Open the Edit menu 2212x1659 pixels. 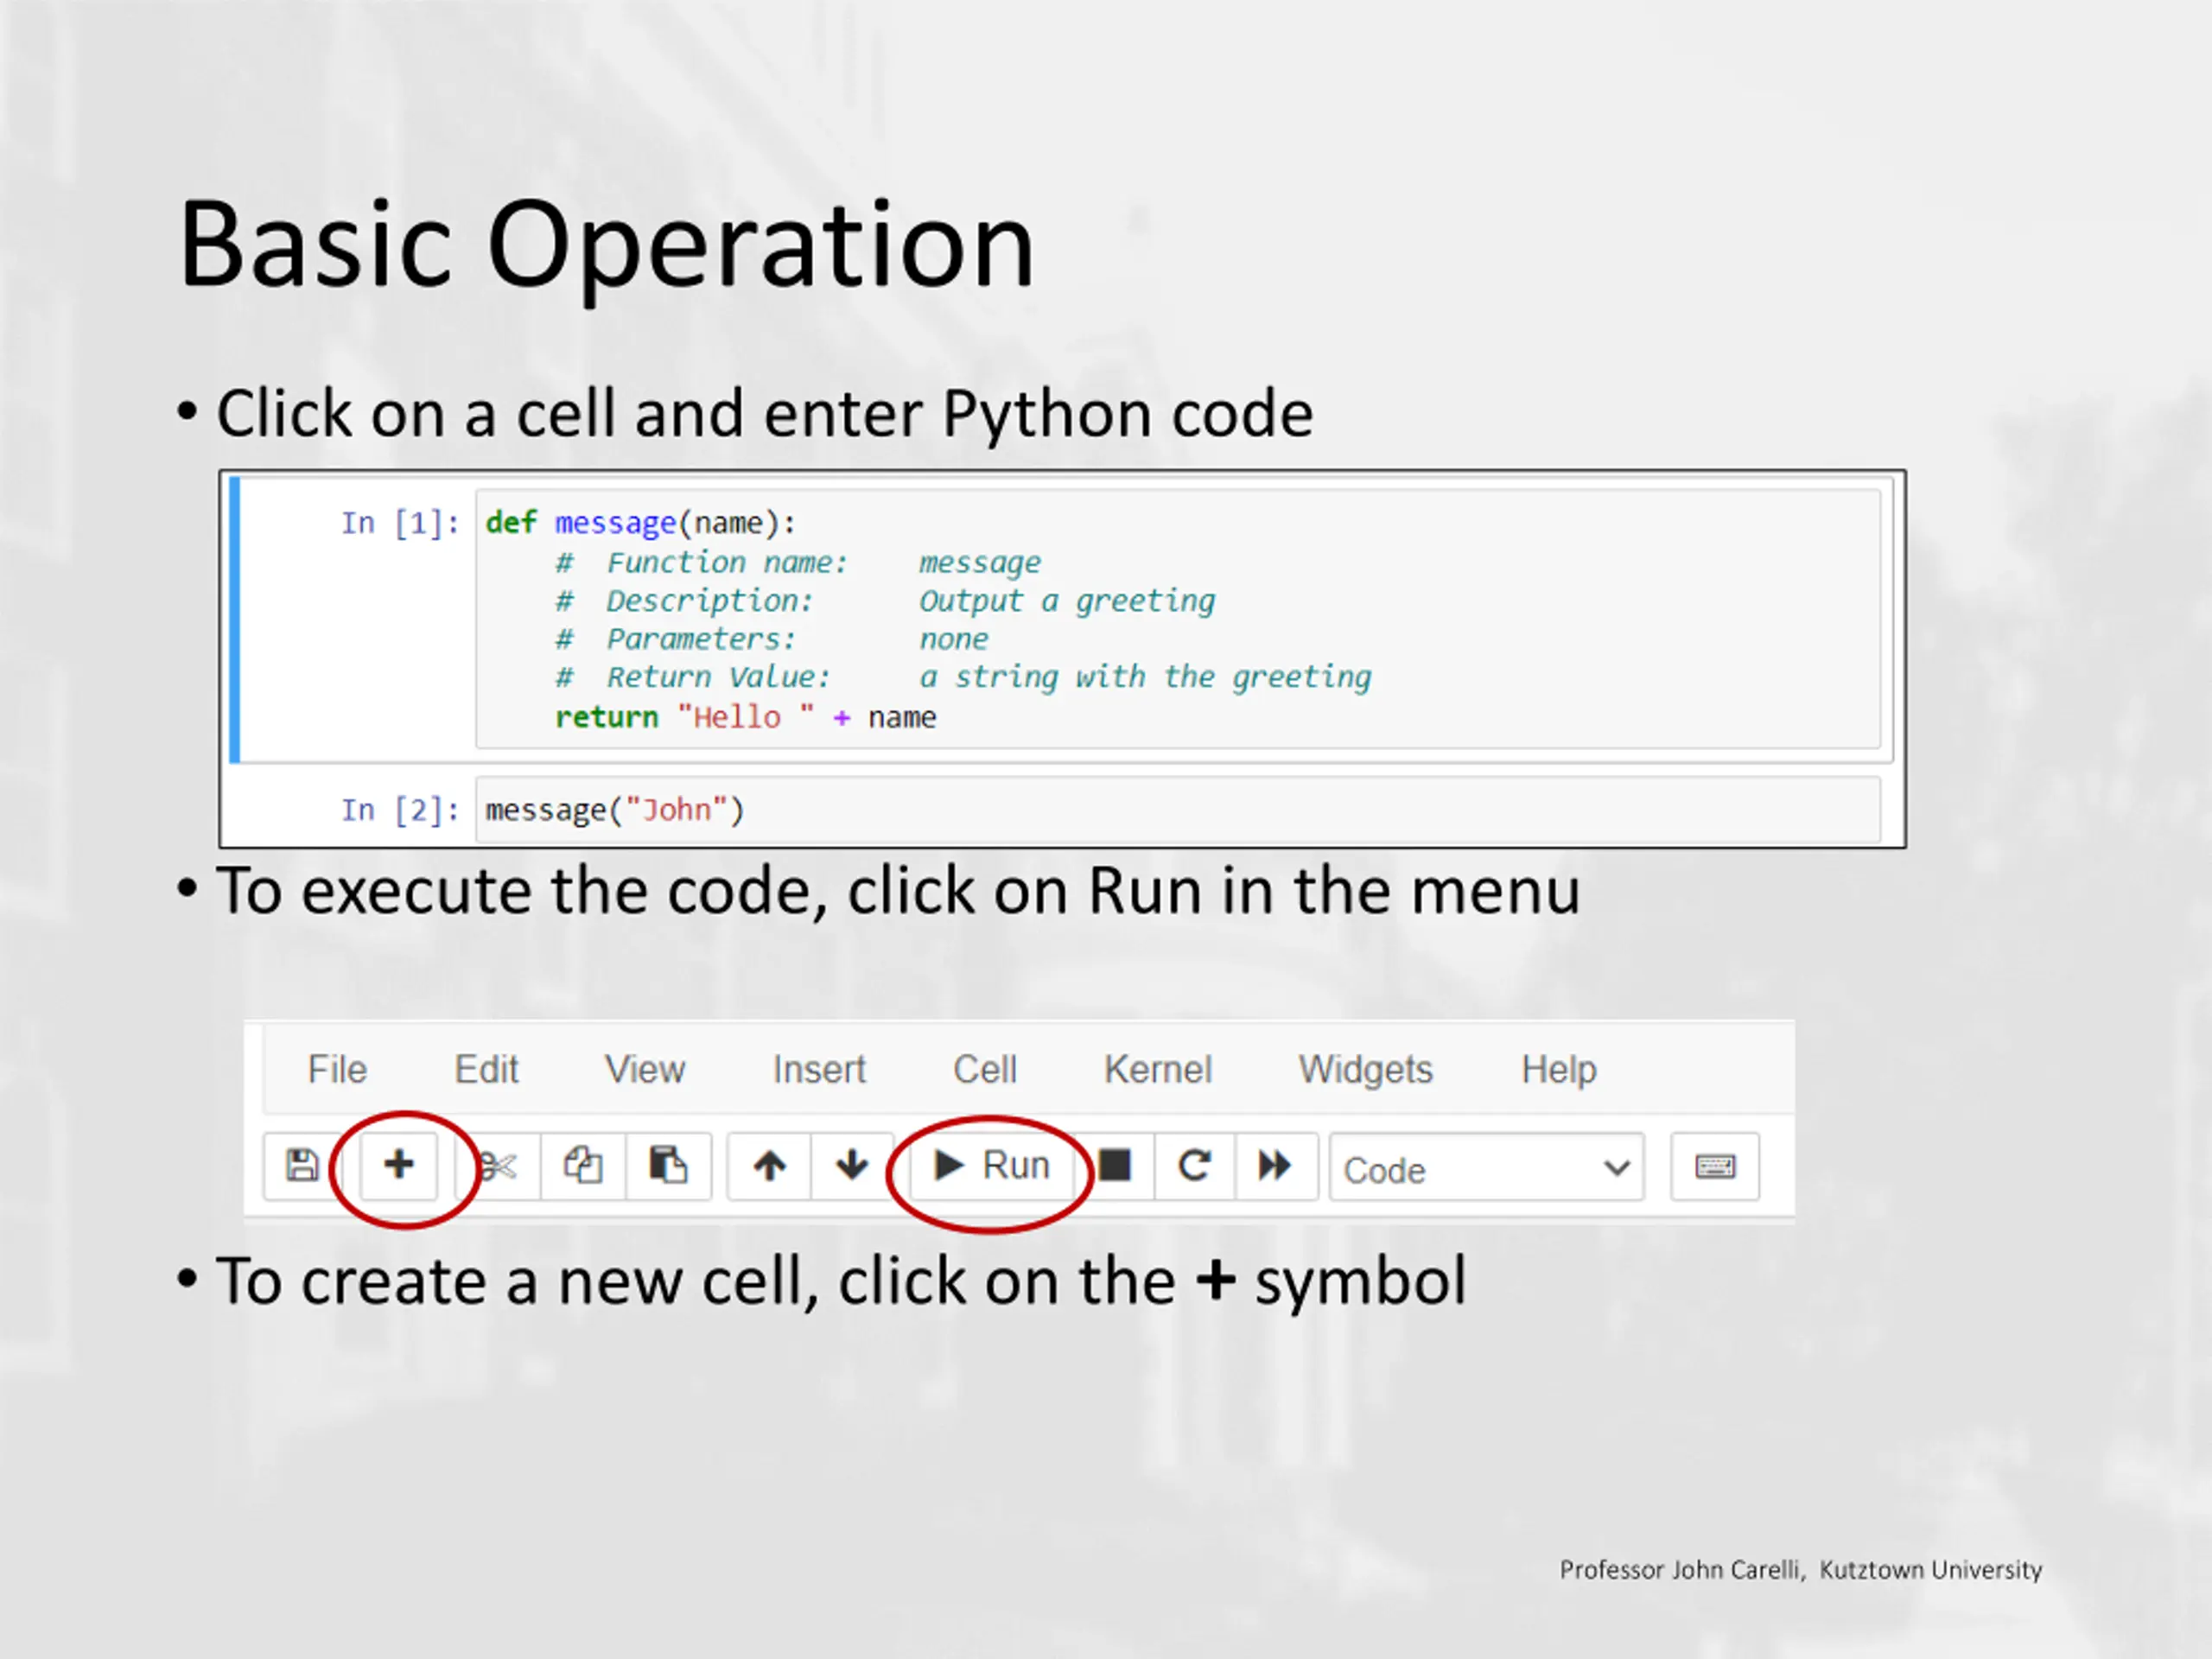486,1070
